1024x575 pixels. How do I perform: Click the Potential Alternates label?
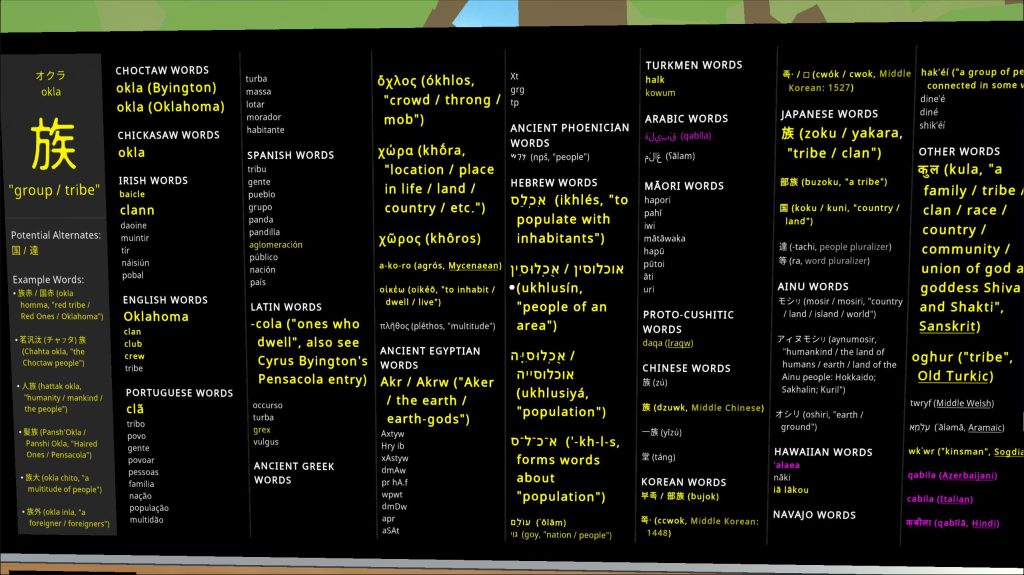pos(55,235)
